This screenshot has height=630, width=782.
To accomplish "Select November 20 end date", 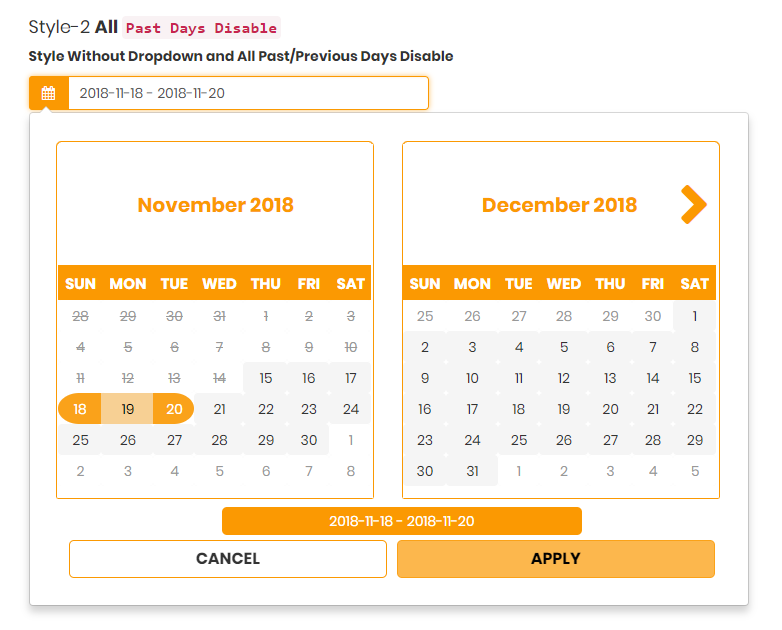I will tap(174, 409).
